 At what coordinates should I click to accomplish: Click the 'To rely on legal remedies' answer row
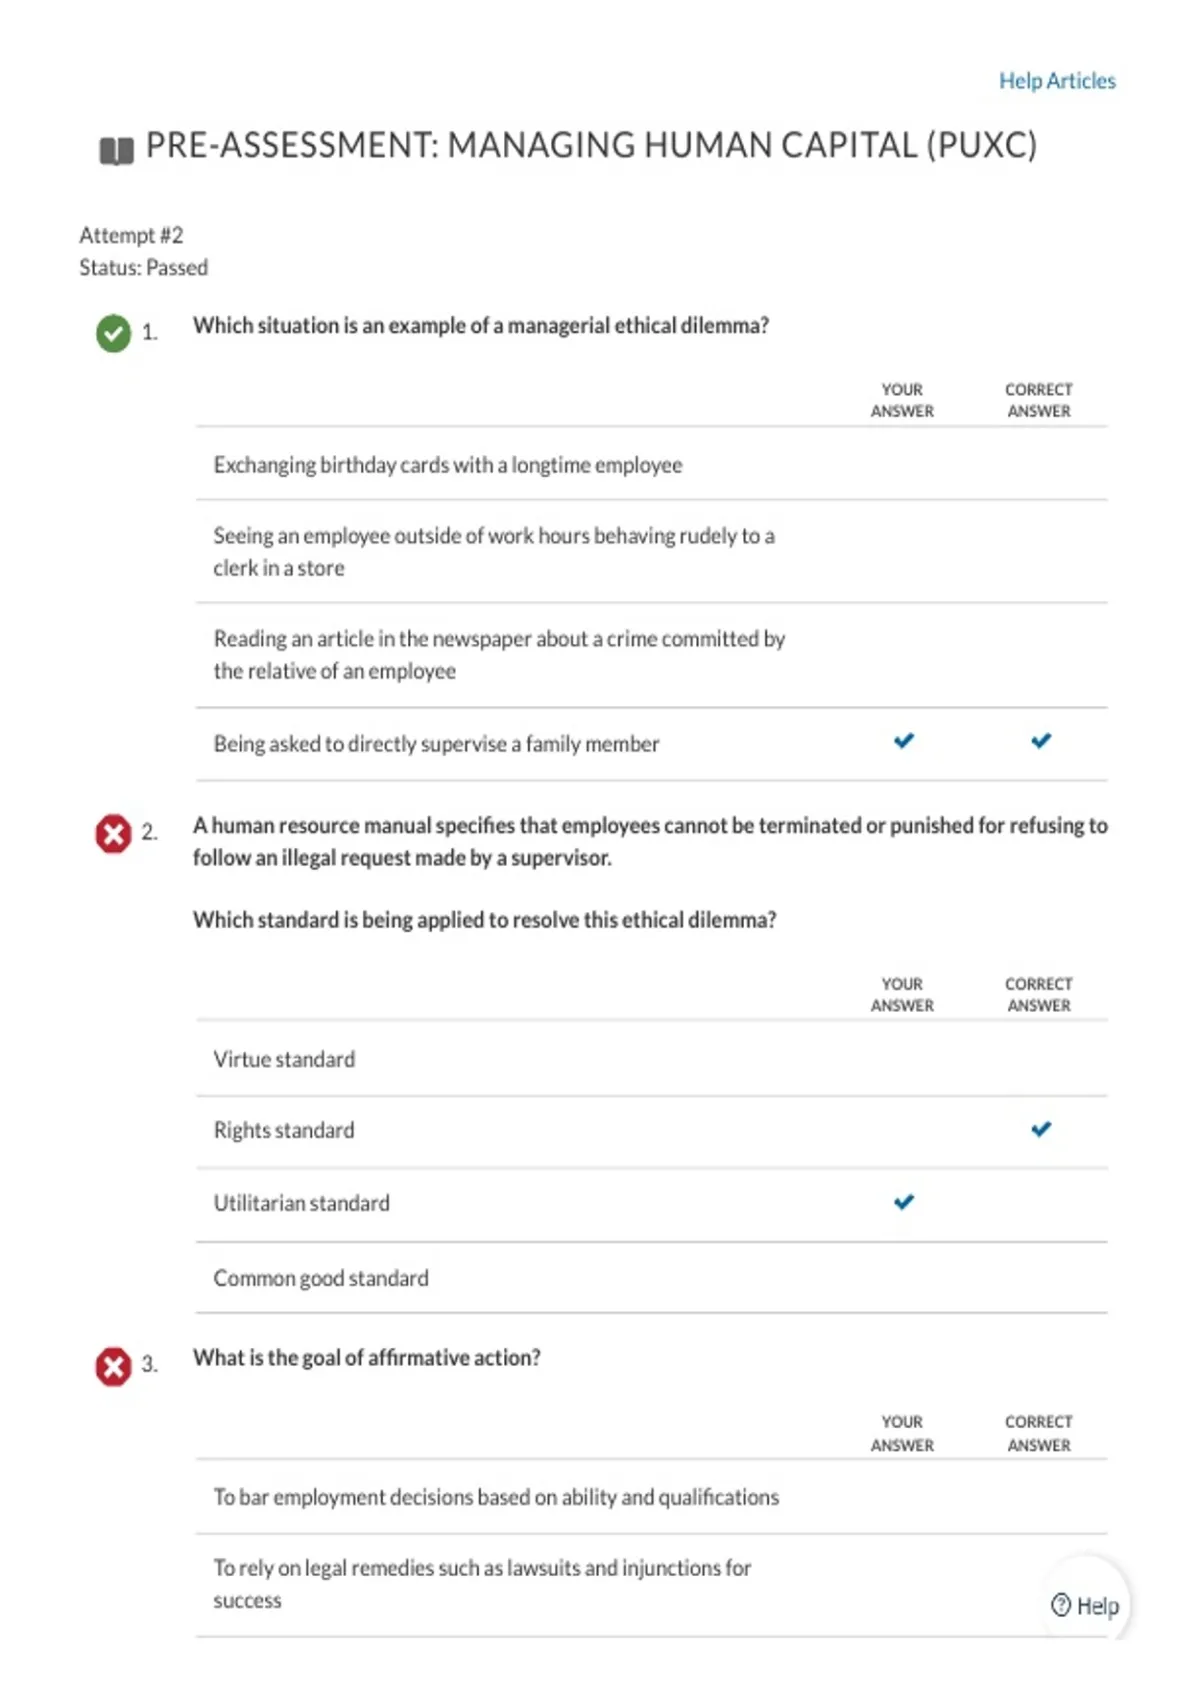click(x=651, y=1585)
